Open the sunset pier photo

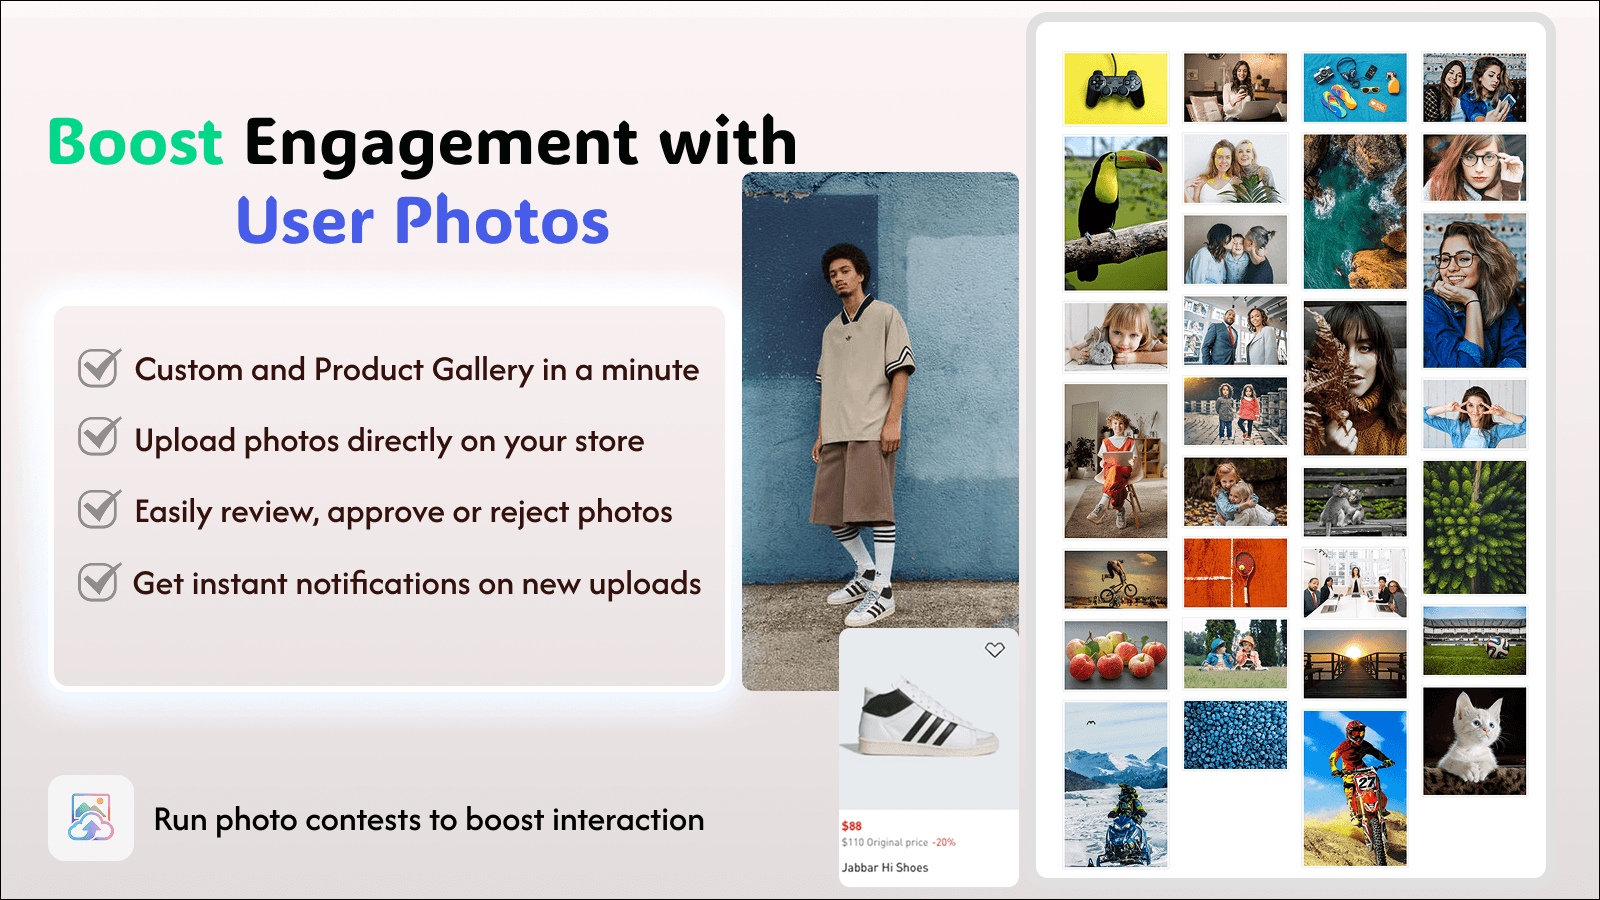pyautogui.click(x=1355, y=664)
